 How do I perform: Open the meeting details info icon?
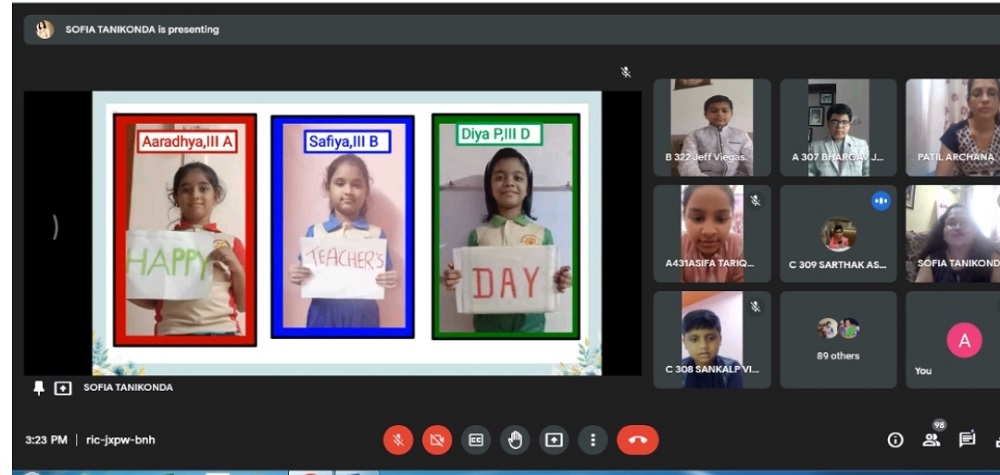click(x=895, y=440)
